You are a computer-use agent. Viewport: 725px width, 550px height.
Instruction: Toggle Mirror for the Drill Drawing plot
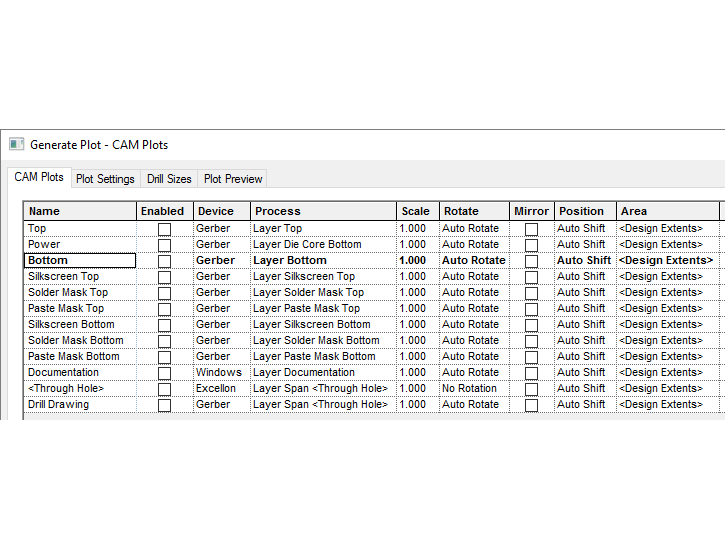coord(531,405)
